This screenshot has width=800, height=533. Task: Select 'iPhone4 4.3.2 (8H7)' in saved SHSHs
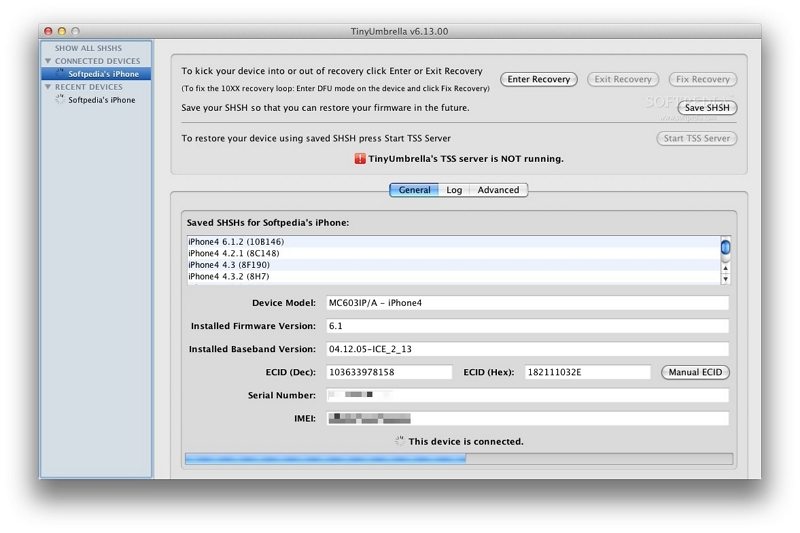coord(454,276)
